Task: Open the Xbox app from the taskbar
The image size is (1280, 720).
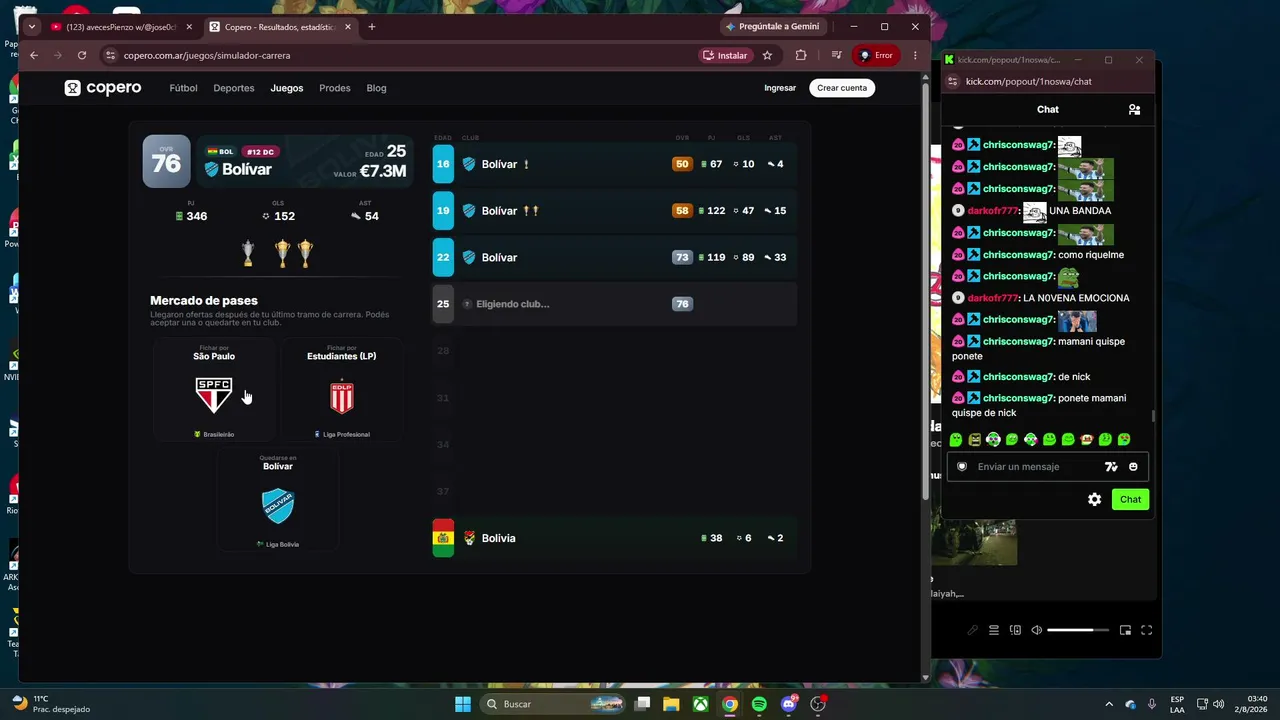Action: point(701,704)
